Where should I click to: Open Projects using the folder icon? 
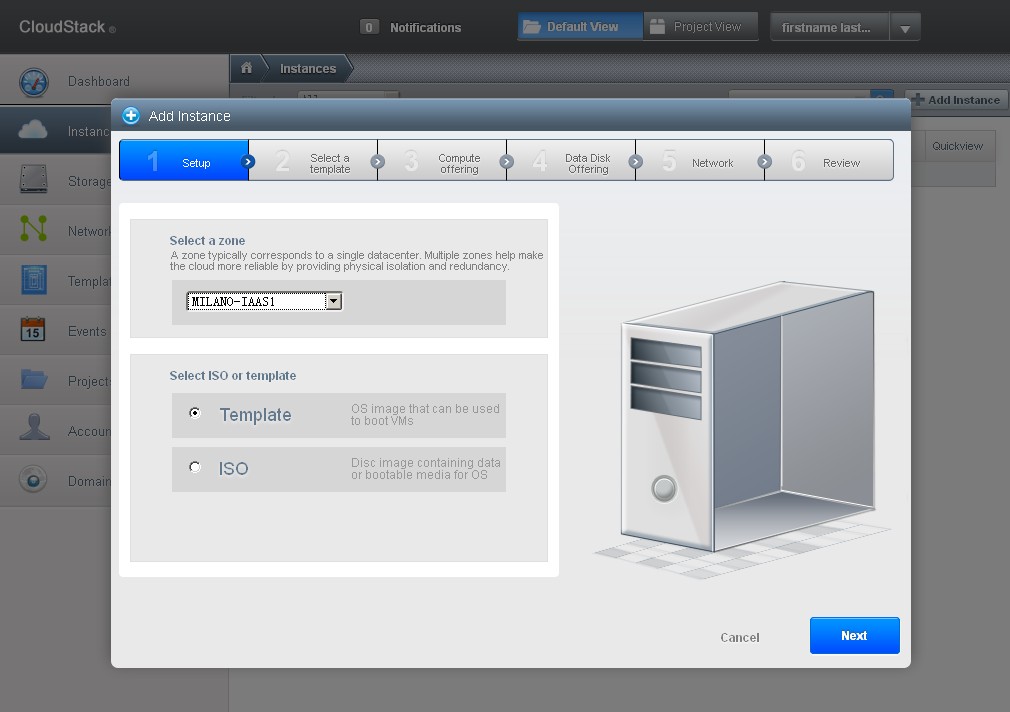[33, 380]
